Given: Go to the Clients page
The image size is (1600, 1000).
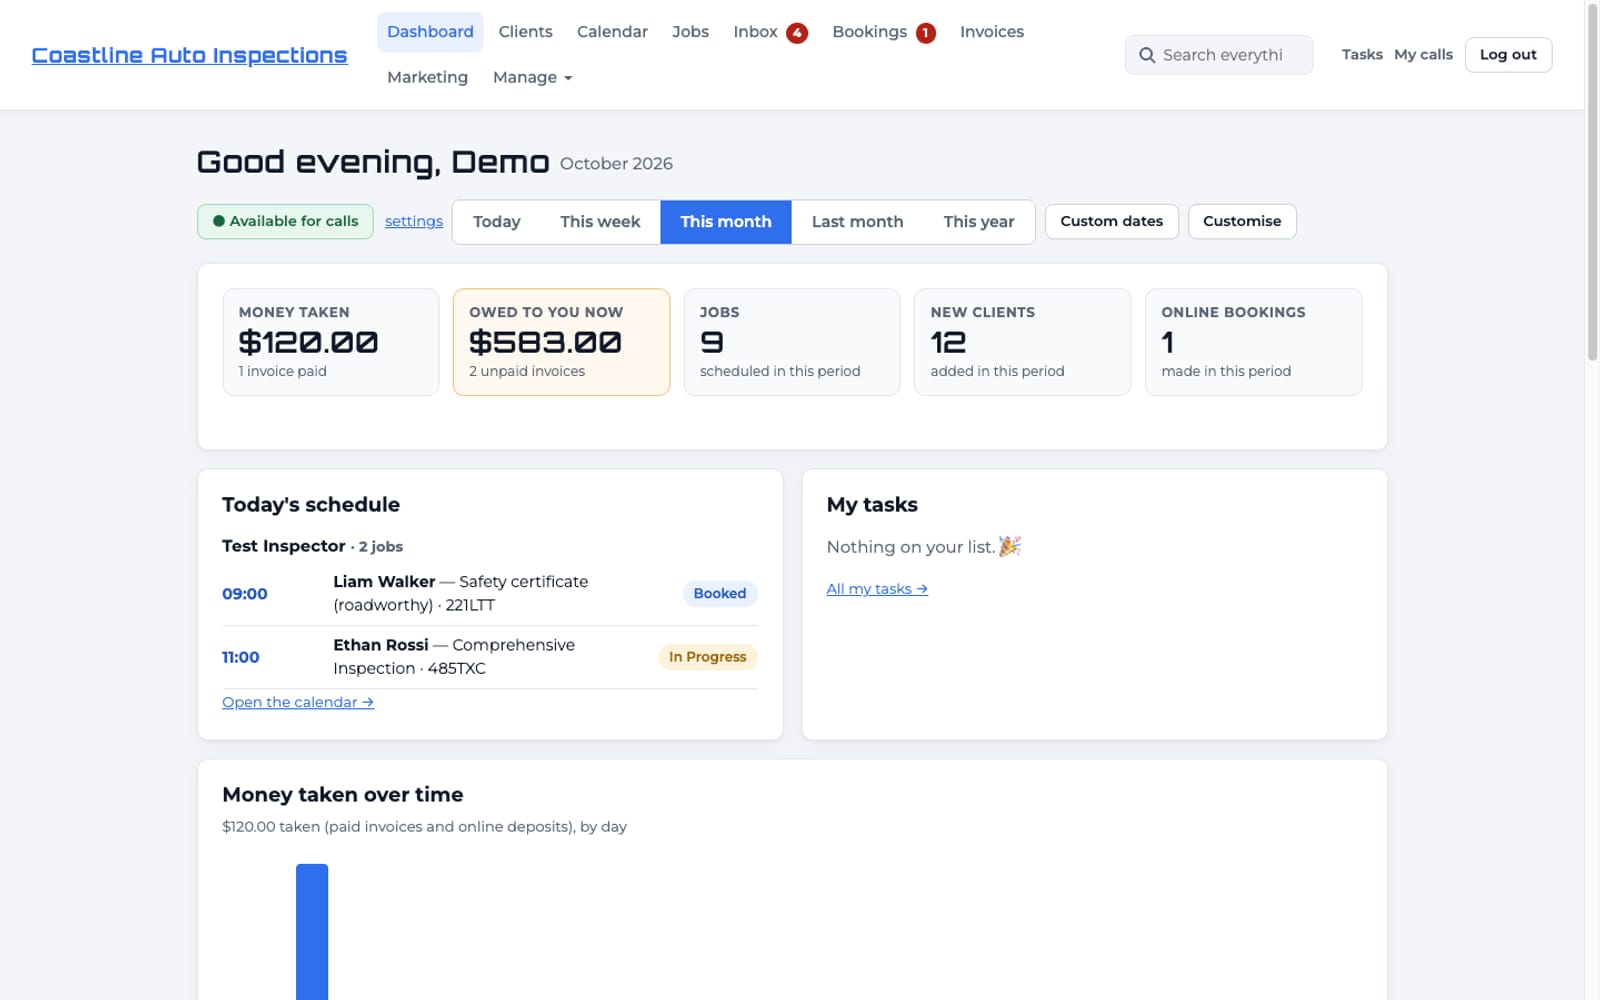Looking at the screenshot, I should click(x=525, y=32).
